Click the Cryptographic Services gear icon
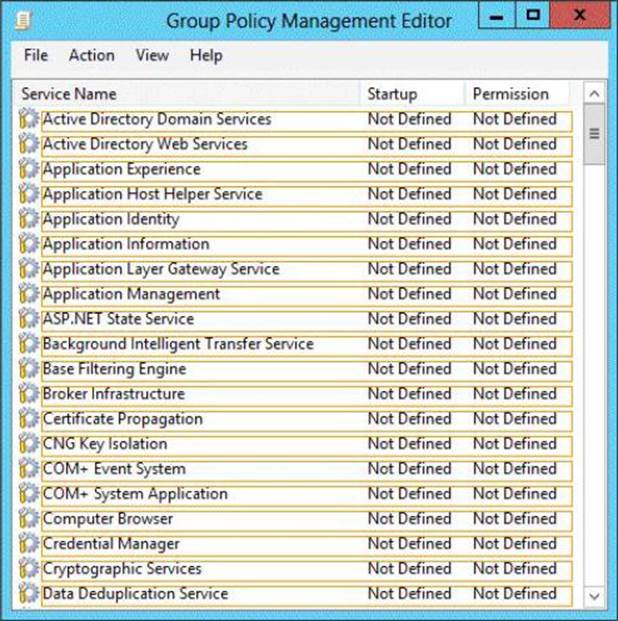618x621 pixels. pos(29,570)
